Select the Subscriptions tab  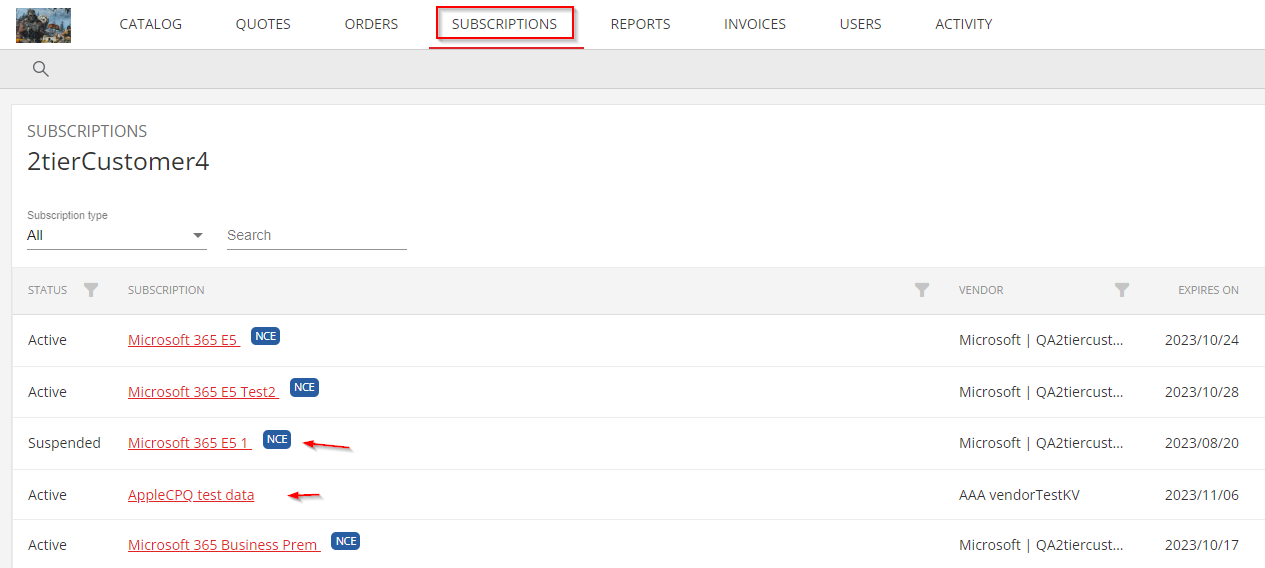coord(505,24)
